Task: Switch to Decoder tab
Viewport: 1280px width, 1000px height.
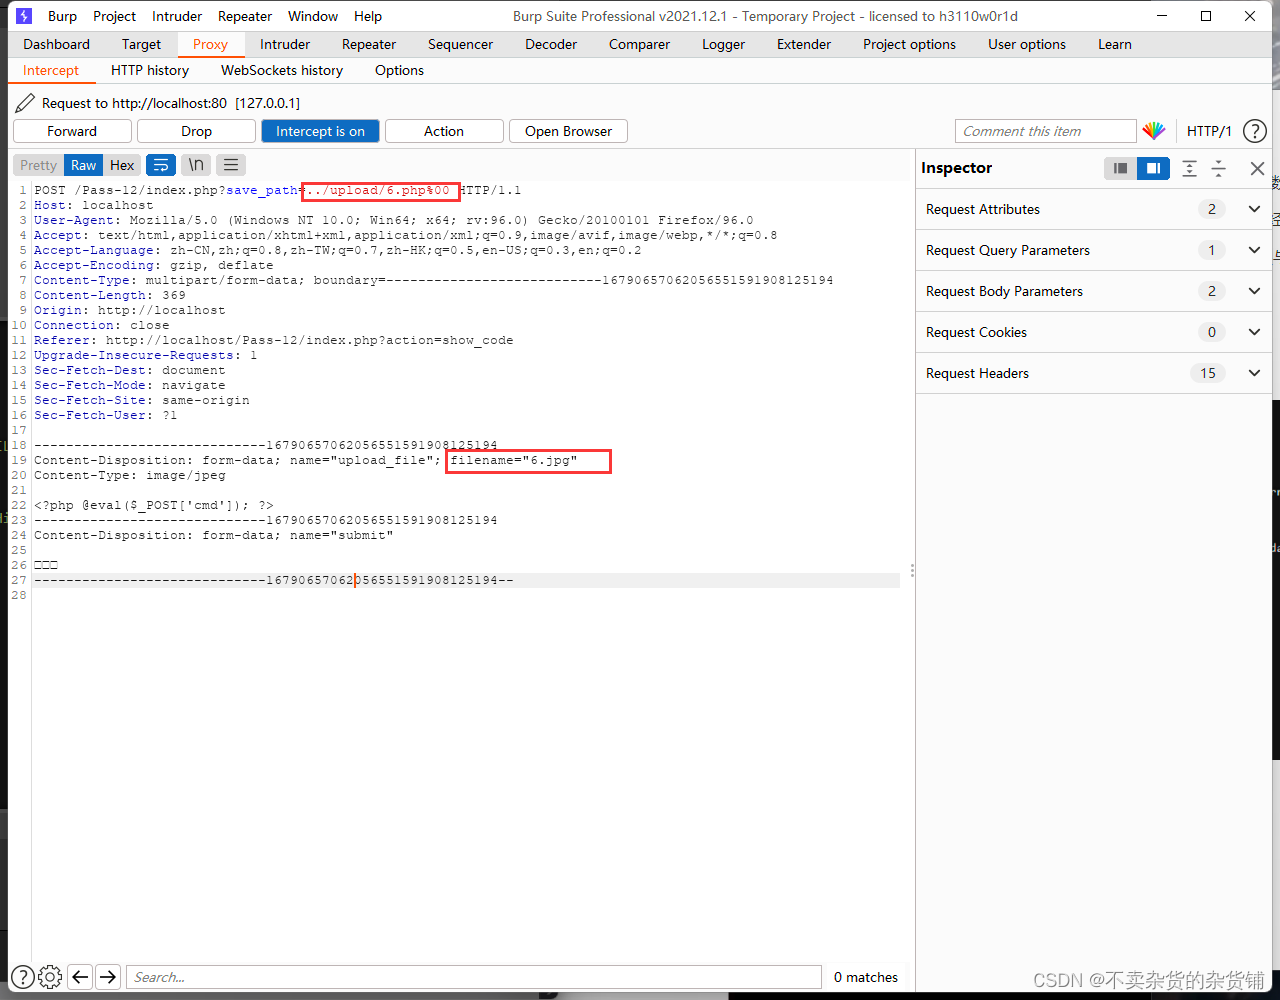Action: click(551, 44)
